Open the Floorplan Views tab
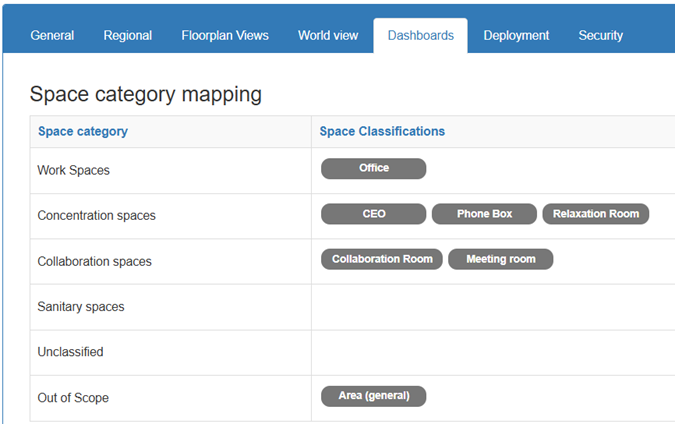Viewport: 675px width, 424px height. (x=225, y=35)
